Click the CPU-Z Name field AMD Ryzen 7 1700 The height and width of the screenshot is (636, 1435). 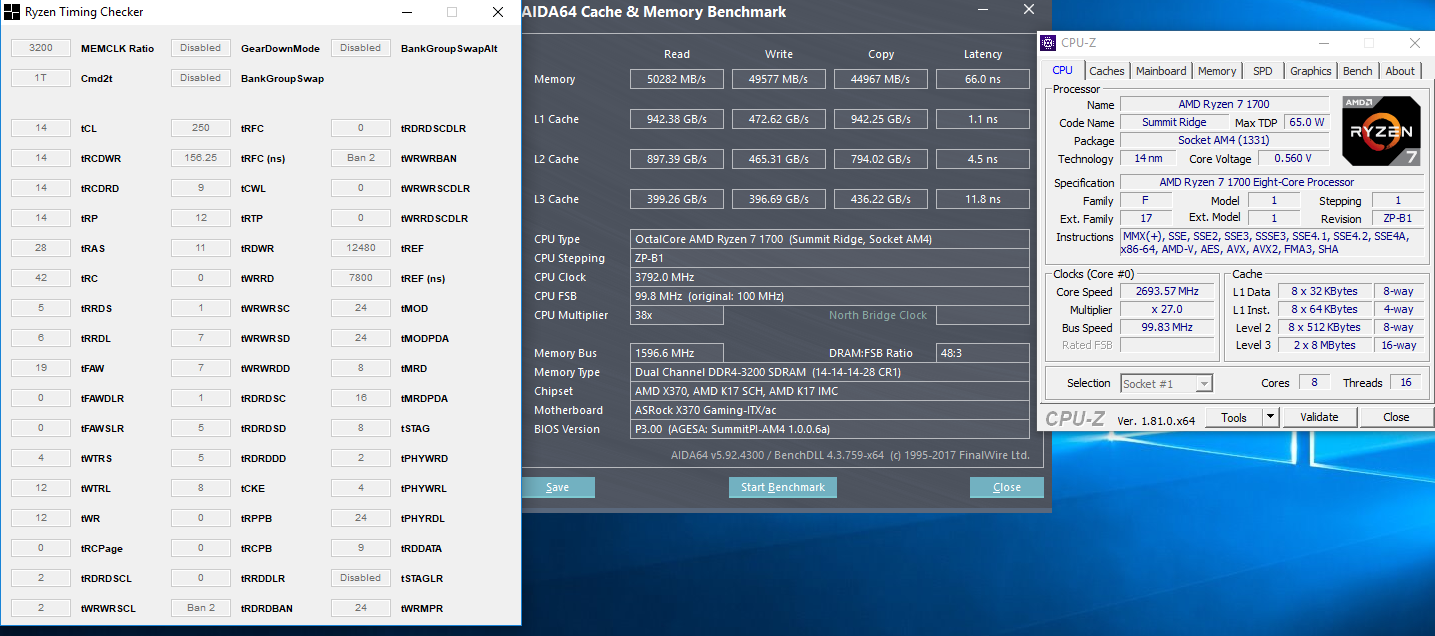1224,105
